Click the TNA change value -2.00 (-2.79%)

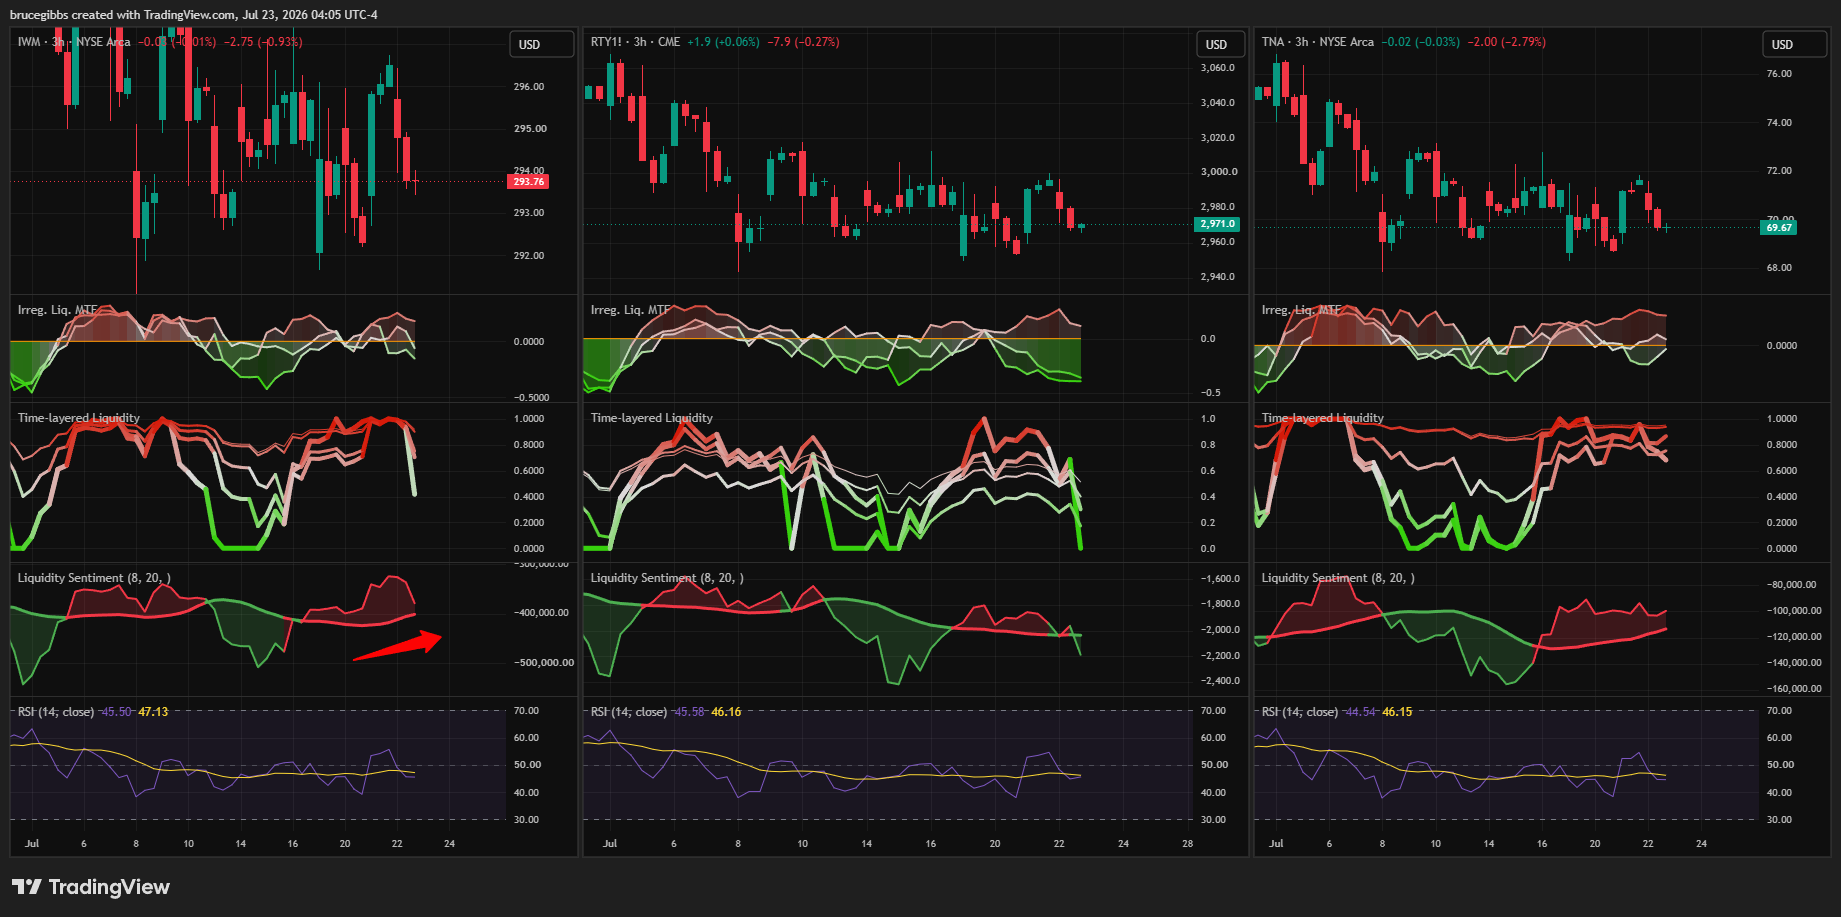tap(1506, 42)
